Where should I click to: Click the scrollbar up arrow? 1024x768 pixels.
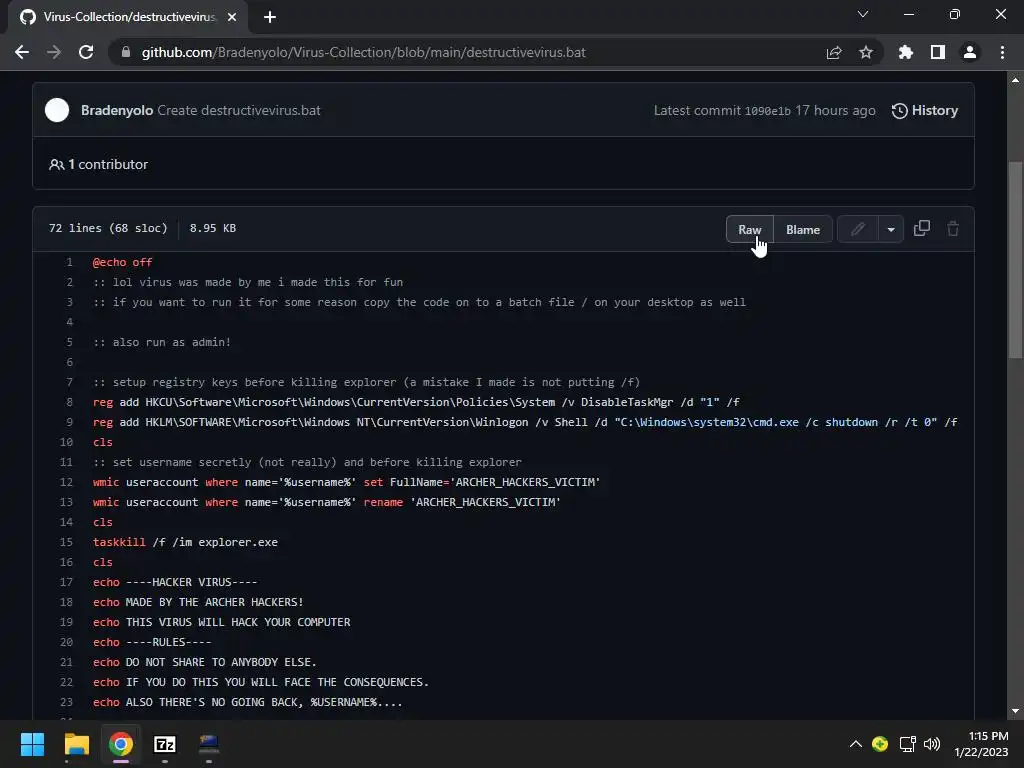click(1015, 80)
